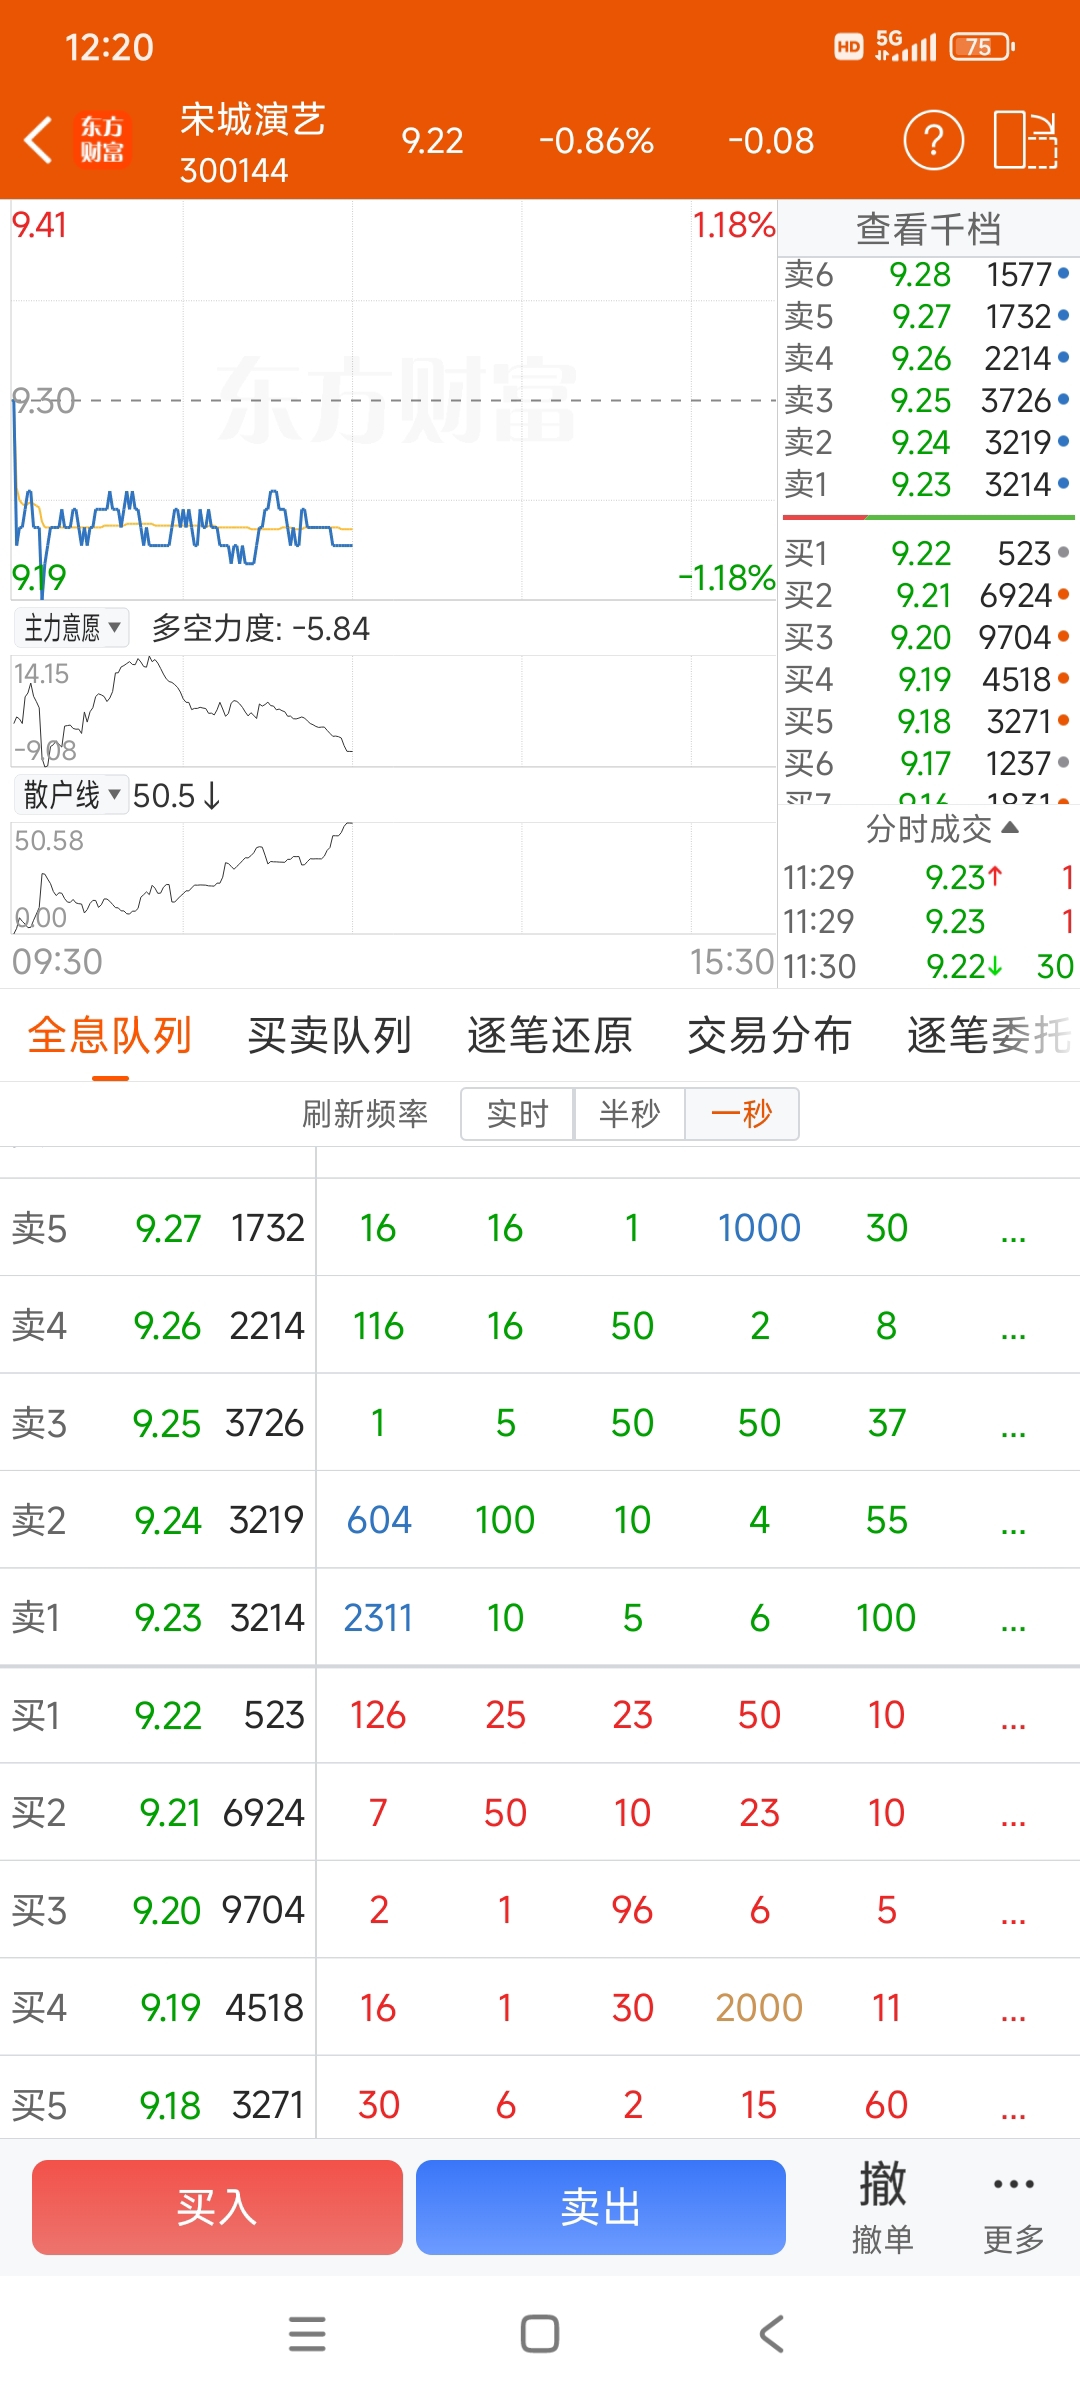Select 买6 row at 9.17
This screenshot has height=2400, width=1080.
tap(928, 763)
